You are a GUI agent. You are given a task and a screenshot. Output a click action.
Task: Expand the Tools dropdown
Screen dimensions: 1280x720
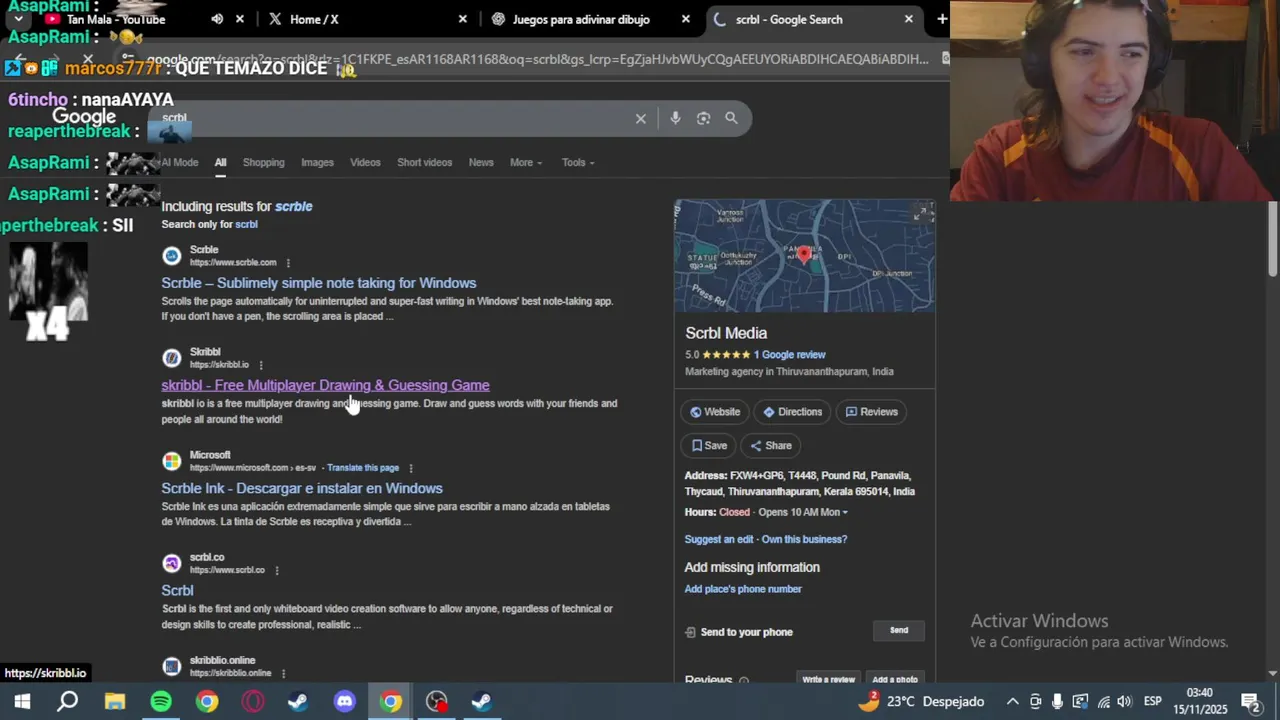(x=577, y=163)
